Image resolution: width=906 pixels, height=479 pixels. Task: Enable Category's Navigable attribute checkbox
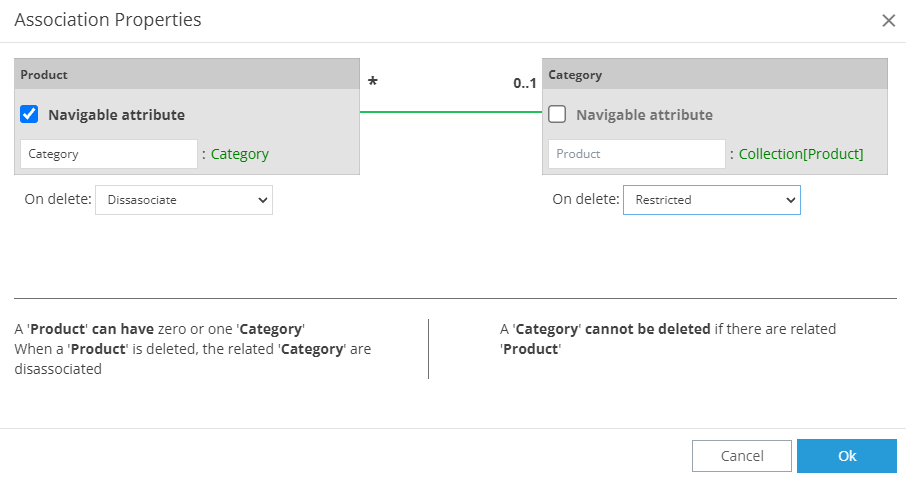[x=558, y=115]
